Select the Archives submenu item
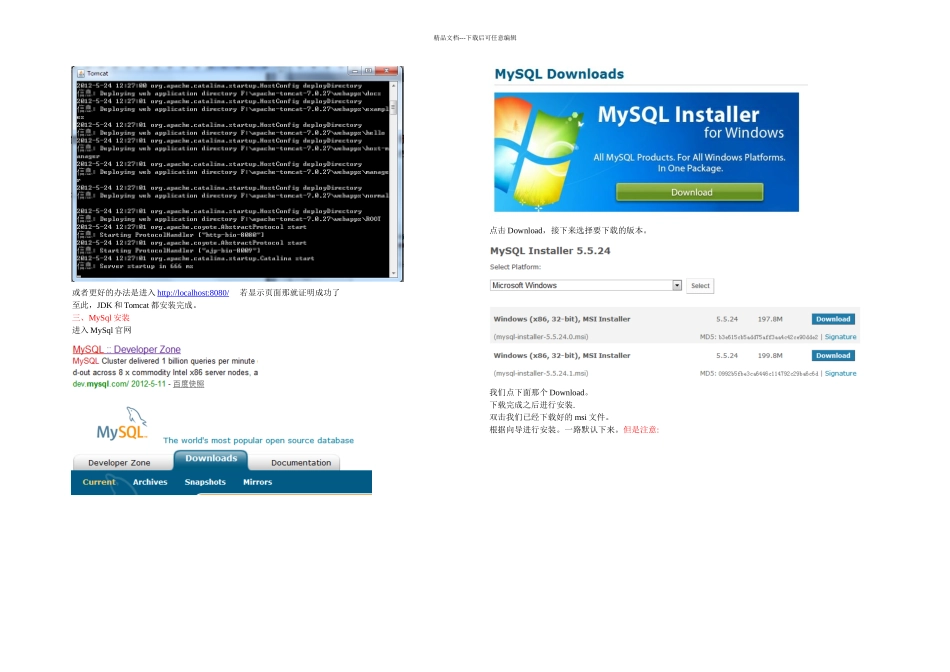 tap(150, 482)
